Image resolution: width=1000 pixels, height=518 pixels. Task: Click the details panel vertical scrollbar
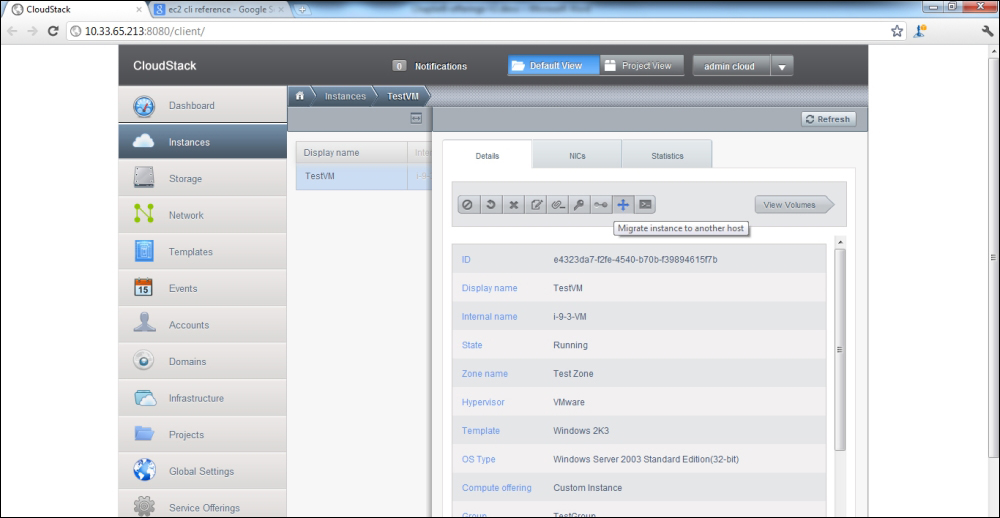[839, 350]
